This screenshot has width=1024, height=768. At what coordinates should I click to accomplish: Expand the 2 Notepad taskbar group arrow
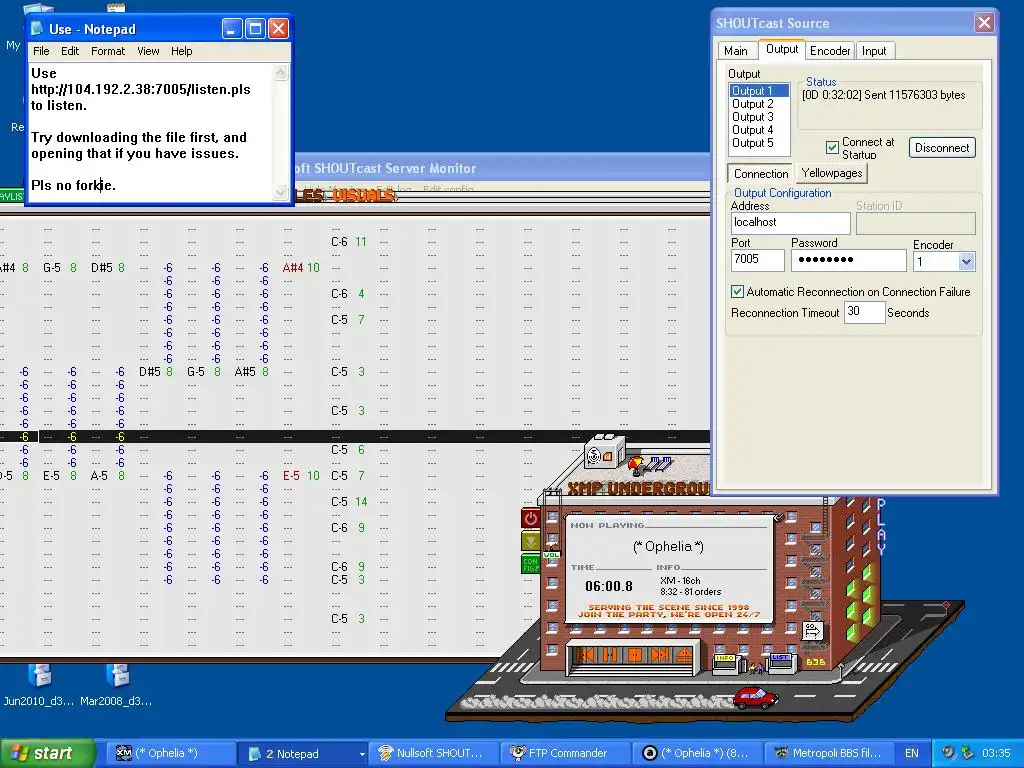coord(362,754)
